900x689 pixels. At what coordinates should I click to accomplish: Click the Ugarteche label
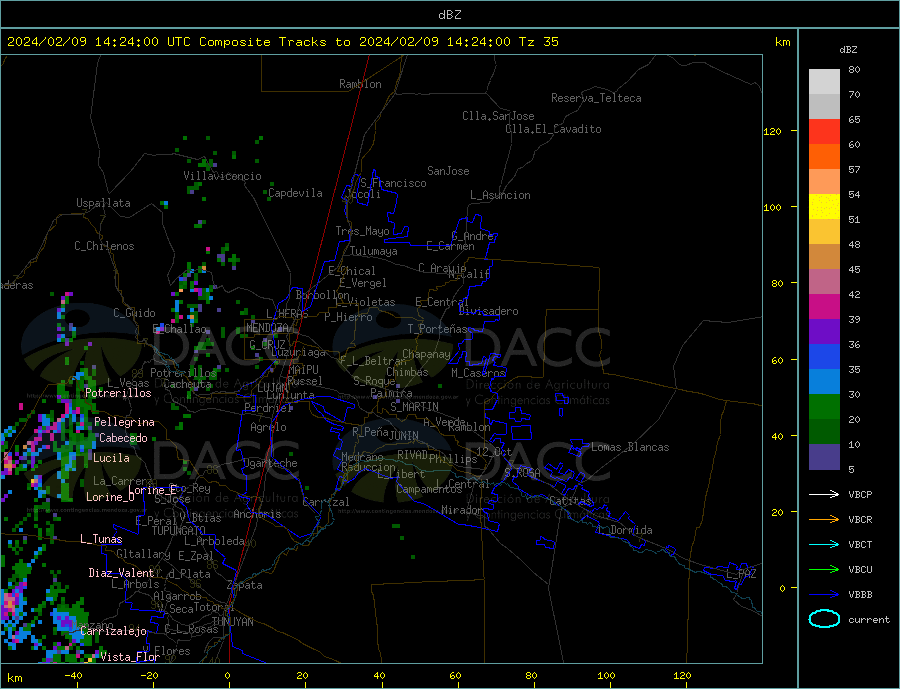coord(270,463)
